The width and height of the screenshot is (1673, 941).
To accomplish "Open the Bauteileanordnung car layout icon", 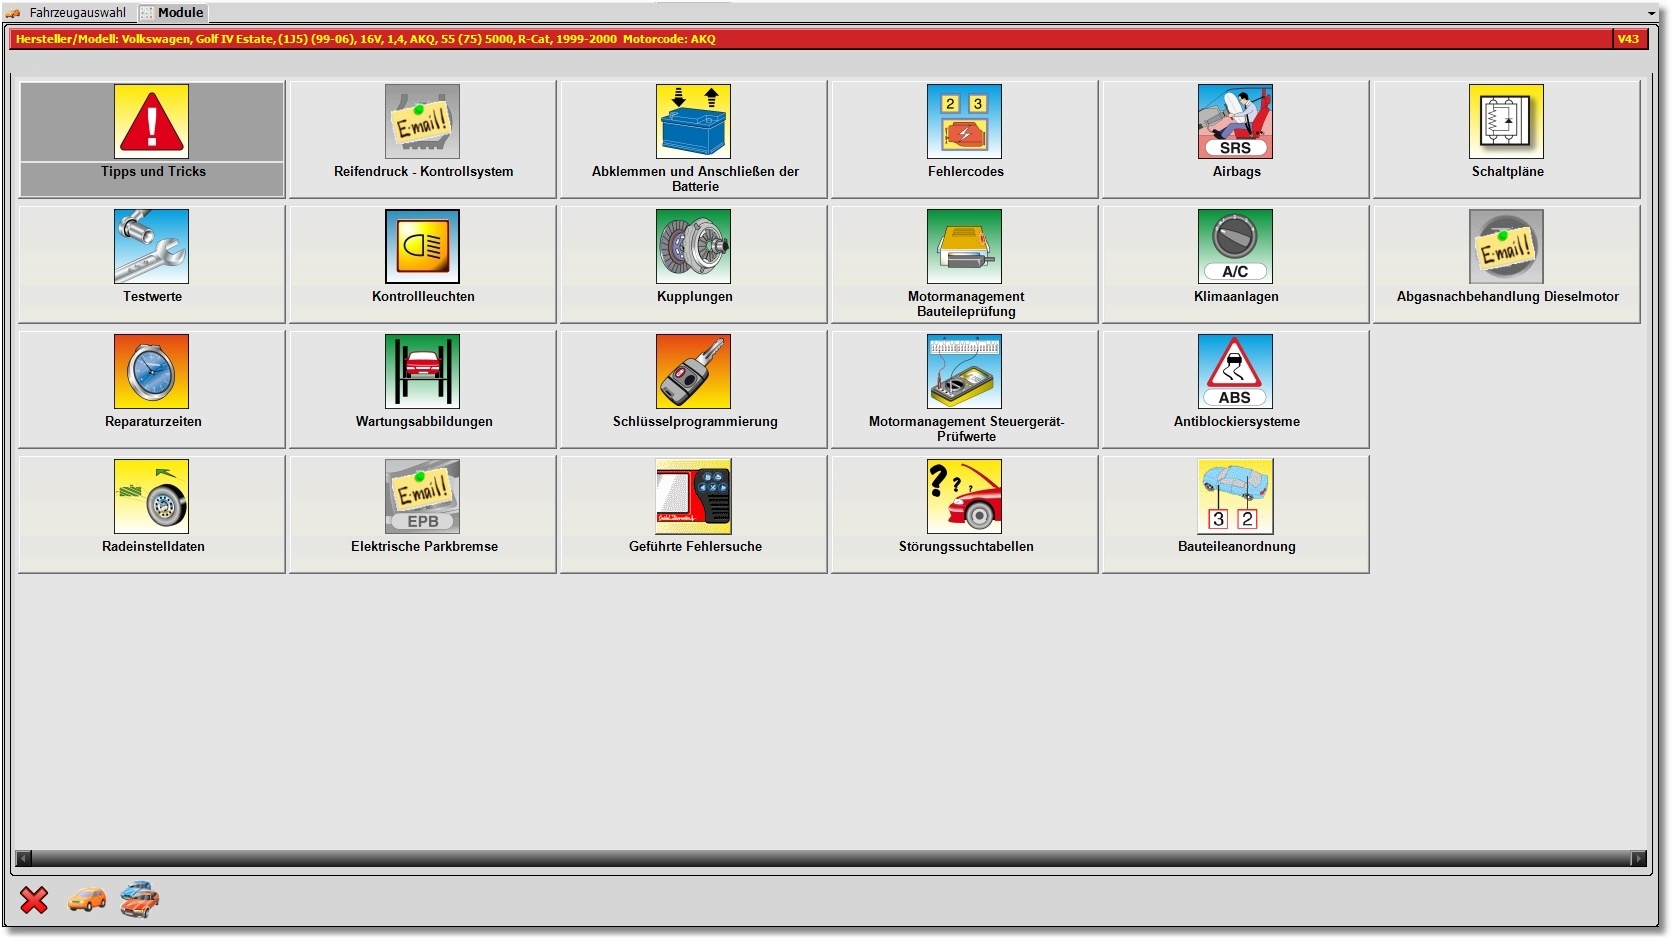I will click(1235, 496).
